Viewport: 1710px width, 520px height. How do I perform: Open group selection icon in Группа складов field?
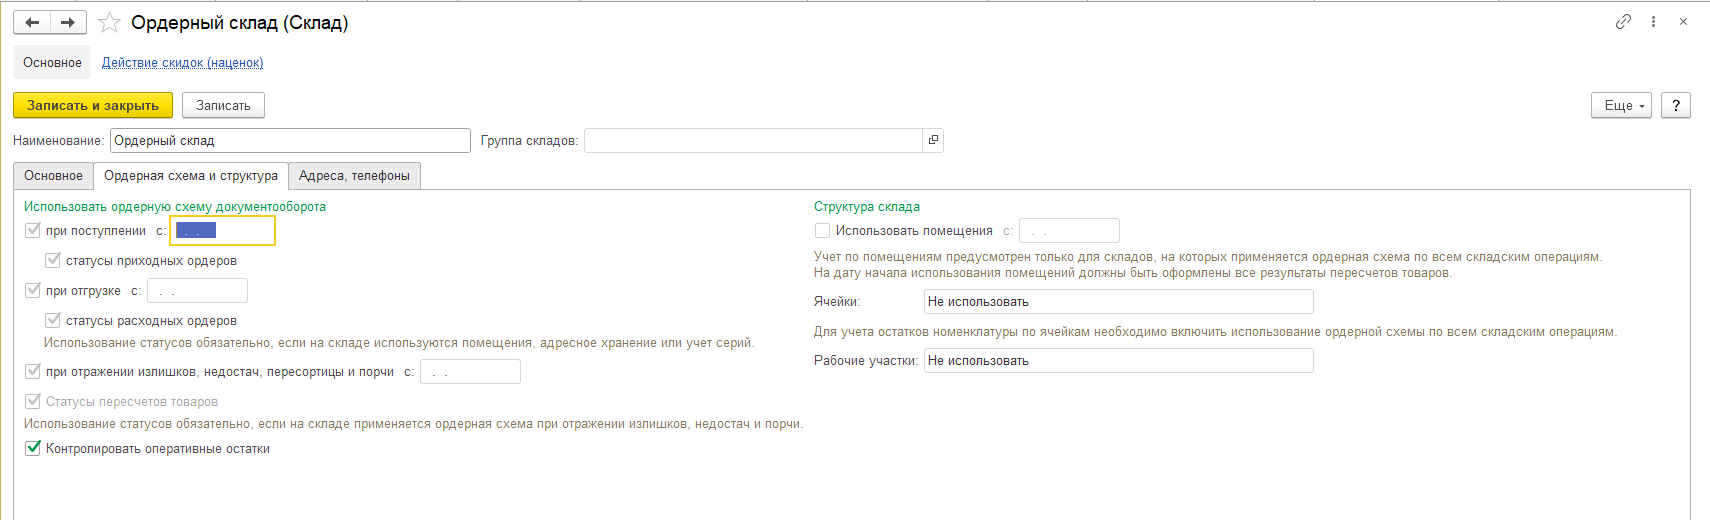[x=933, y=140]
